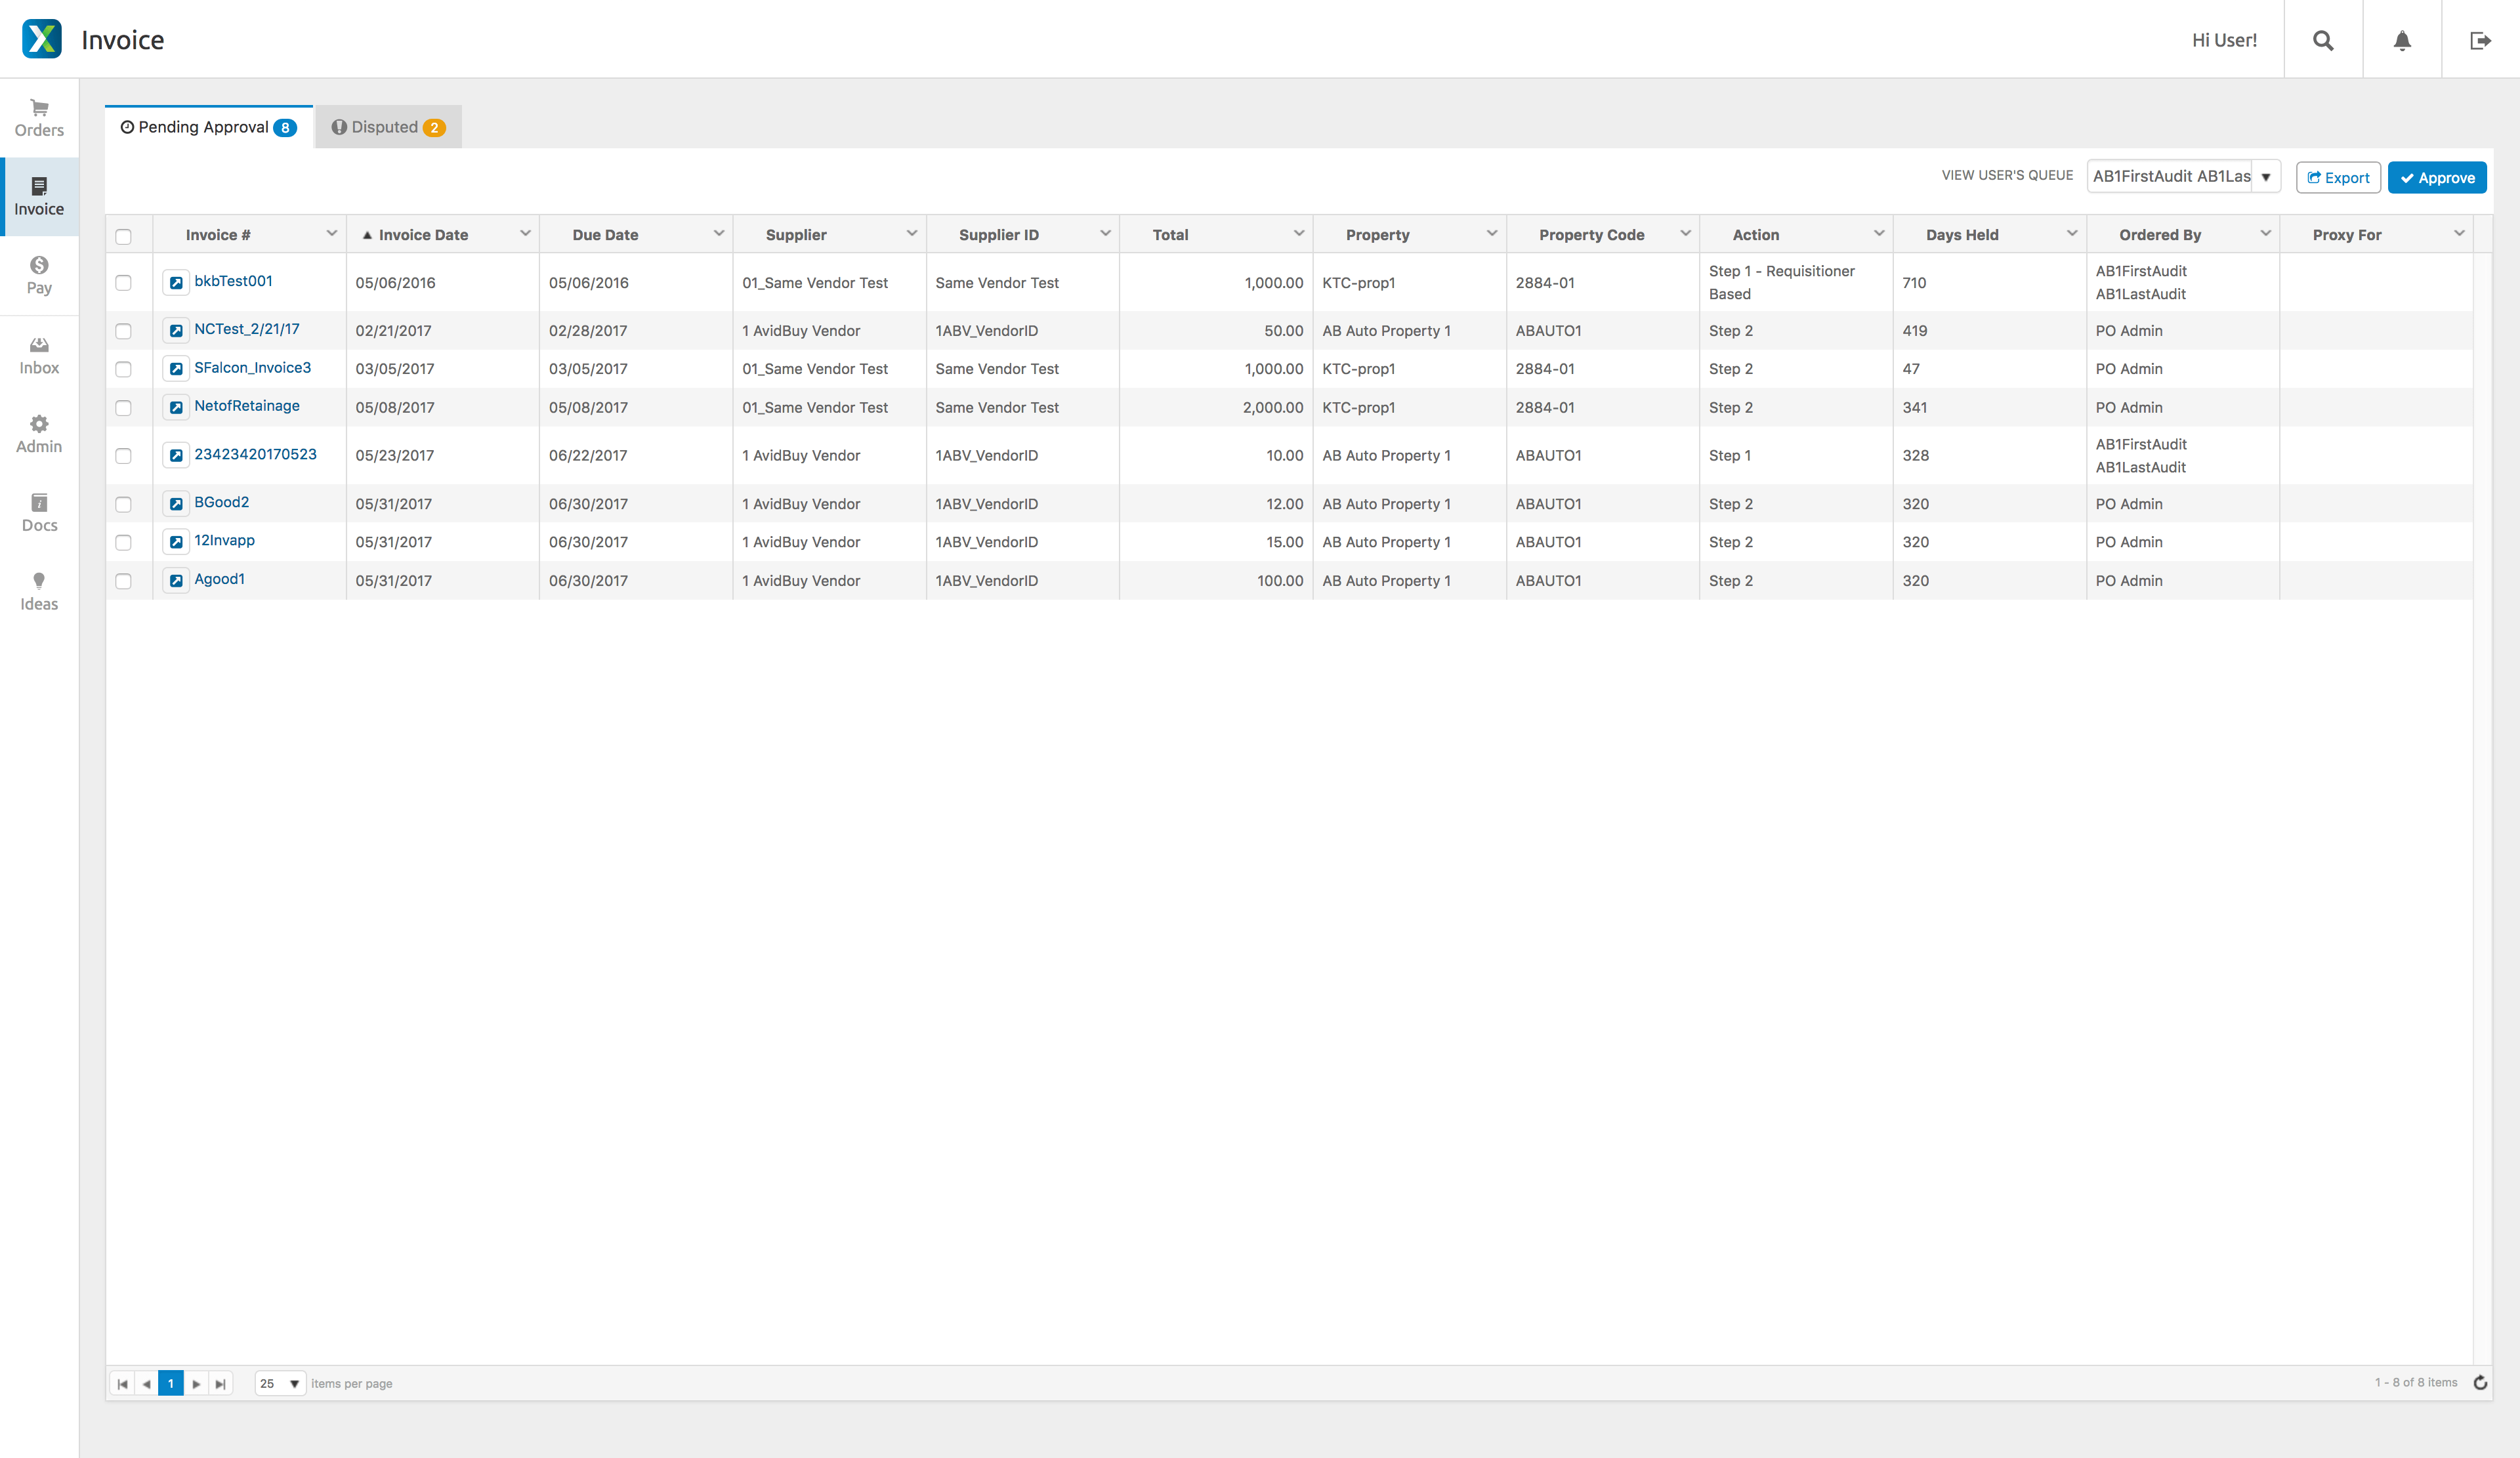
Task: Check the select-all header checkbox
Action: (124, 236)
